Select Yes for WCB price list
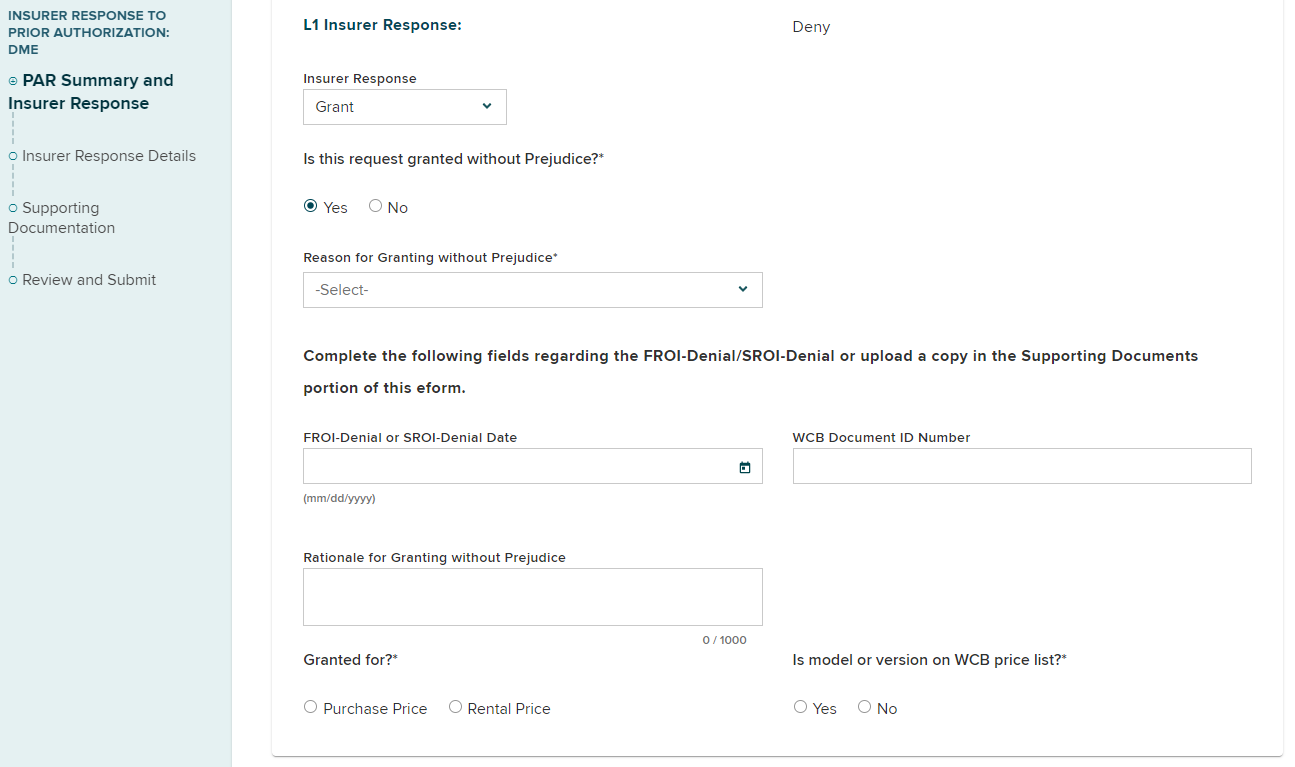 pos(800,707)
